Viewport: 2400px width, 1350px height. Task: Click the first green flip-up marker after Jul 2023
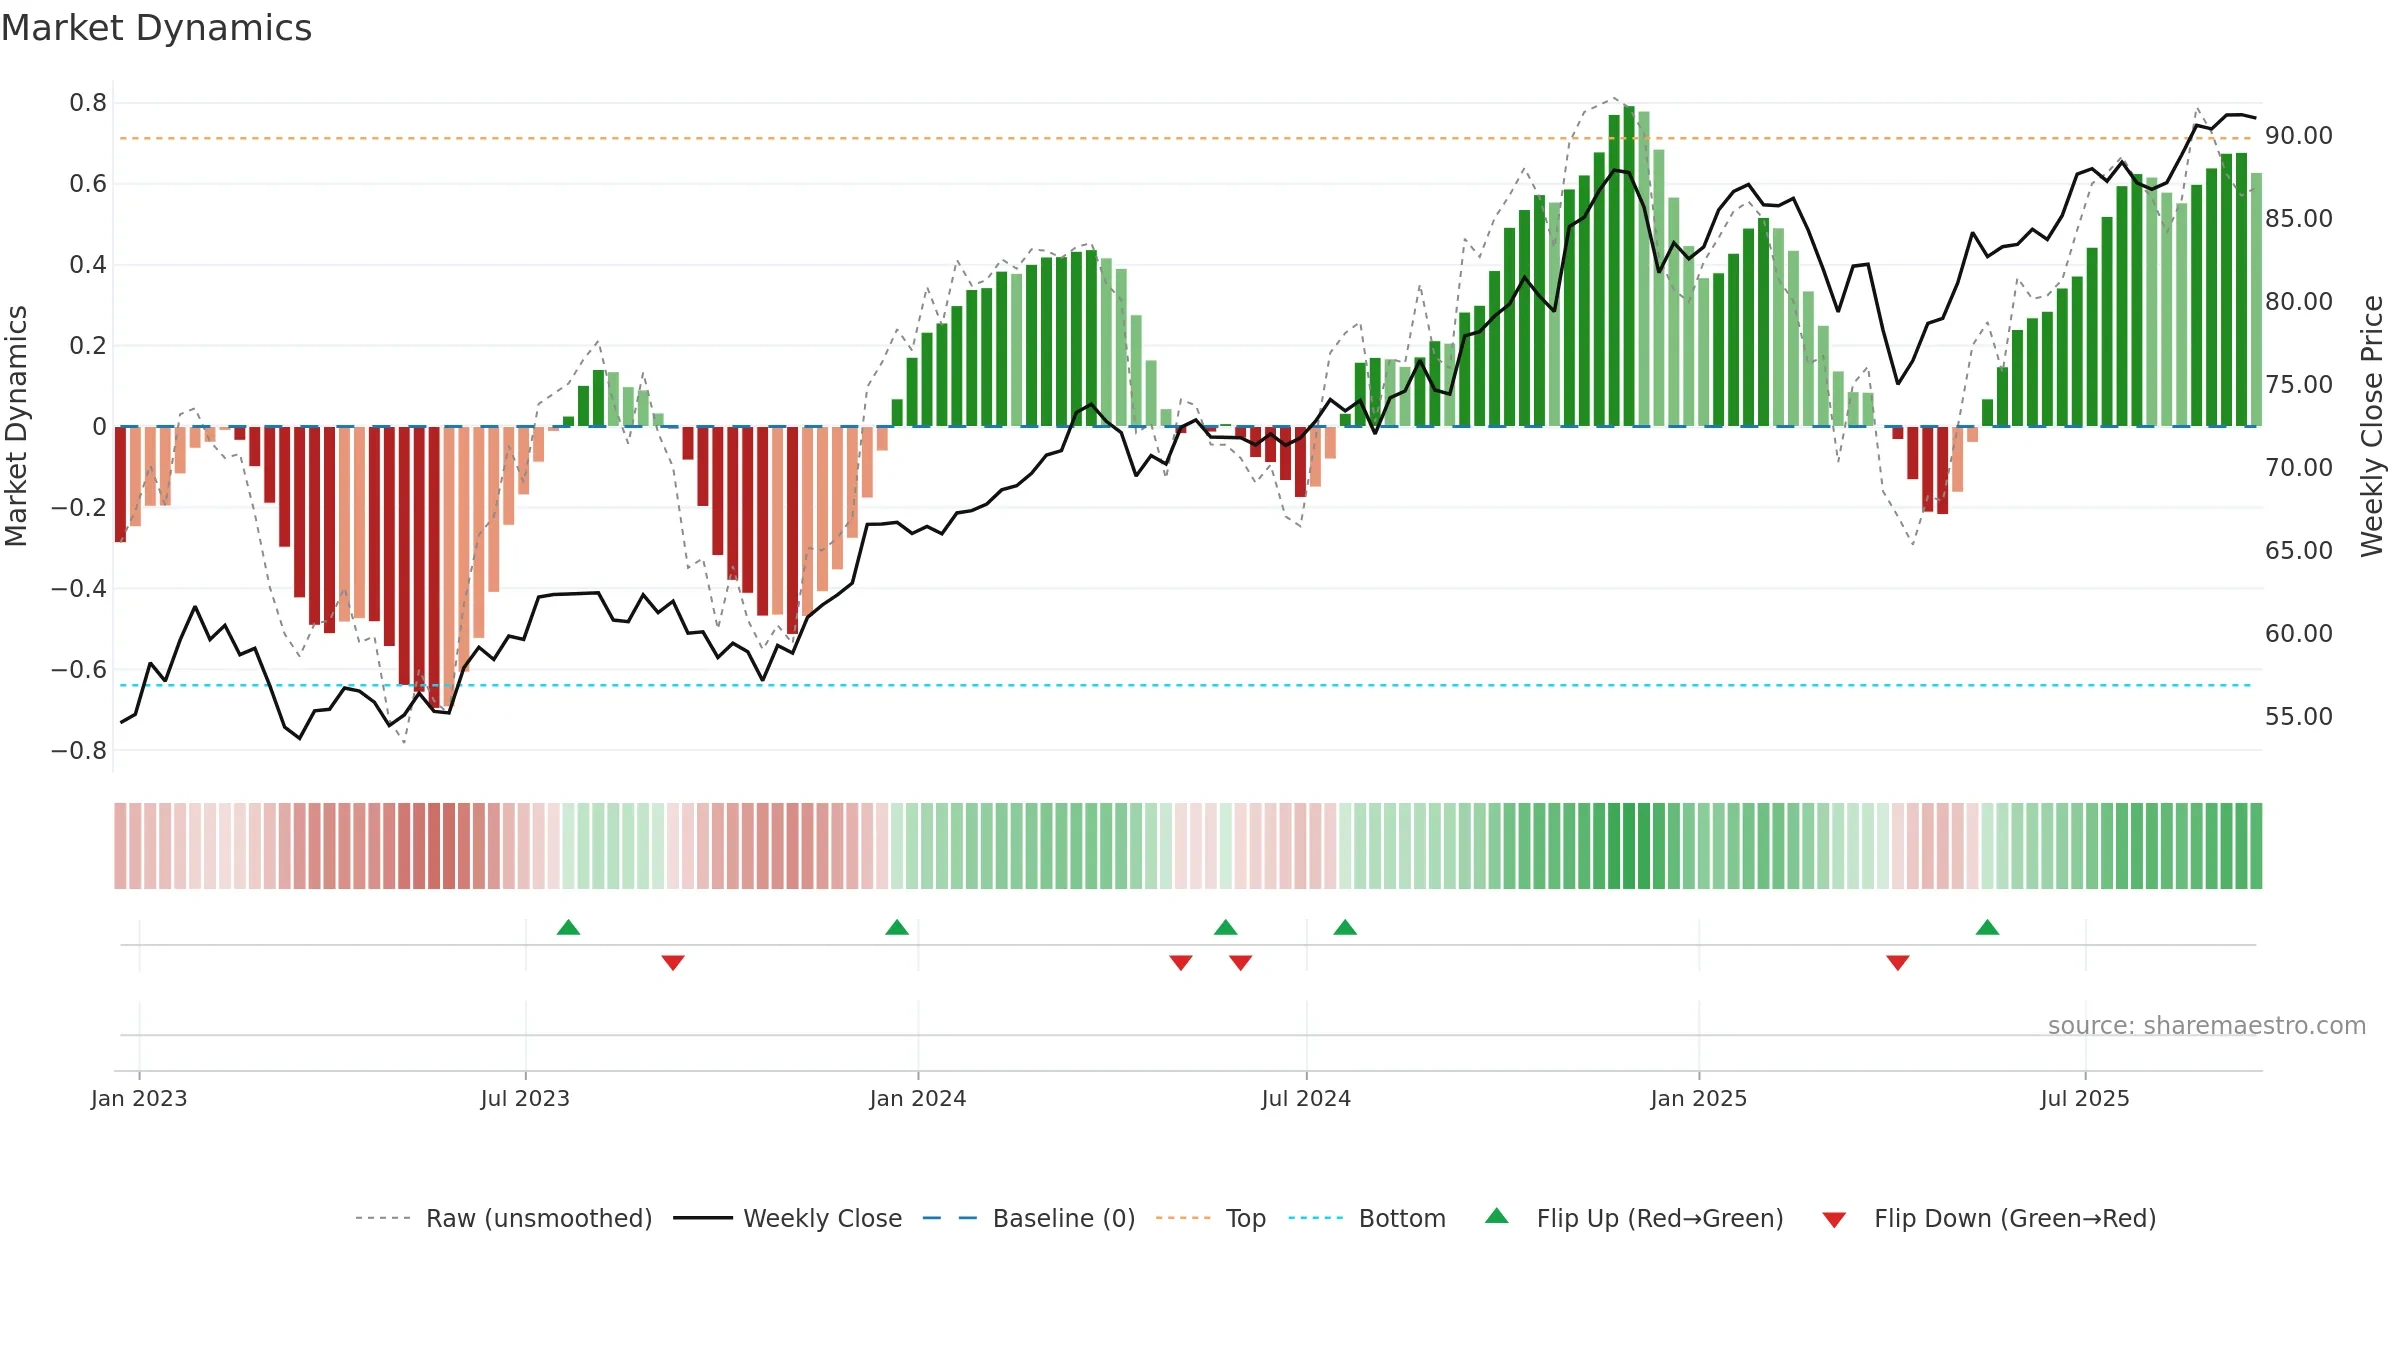click(x=568, y=927)
